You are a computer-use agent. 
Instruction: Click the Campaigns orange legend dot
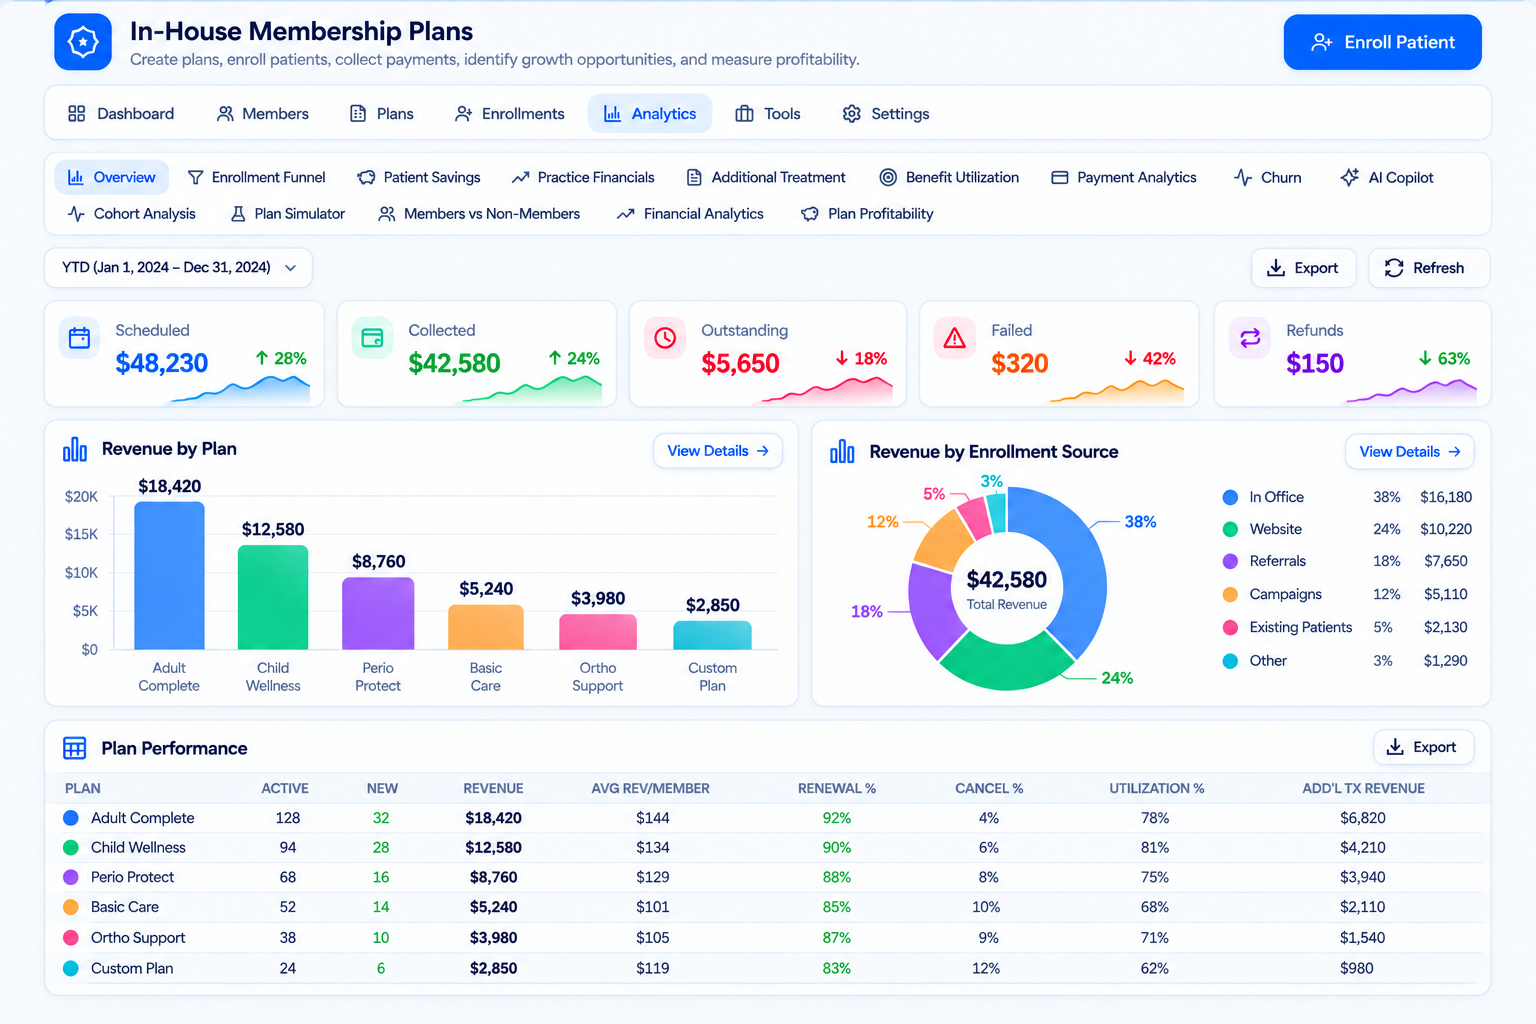coord(1231,594)
